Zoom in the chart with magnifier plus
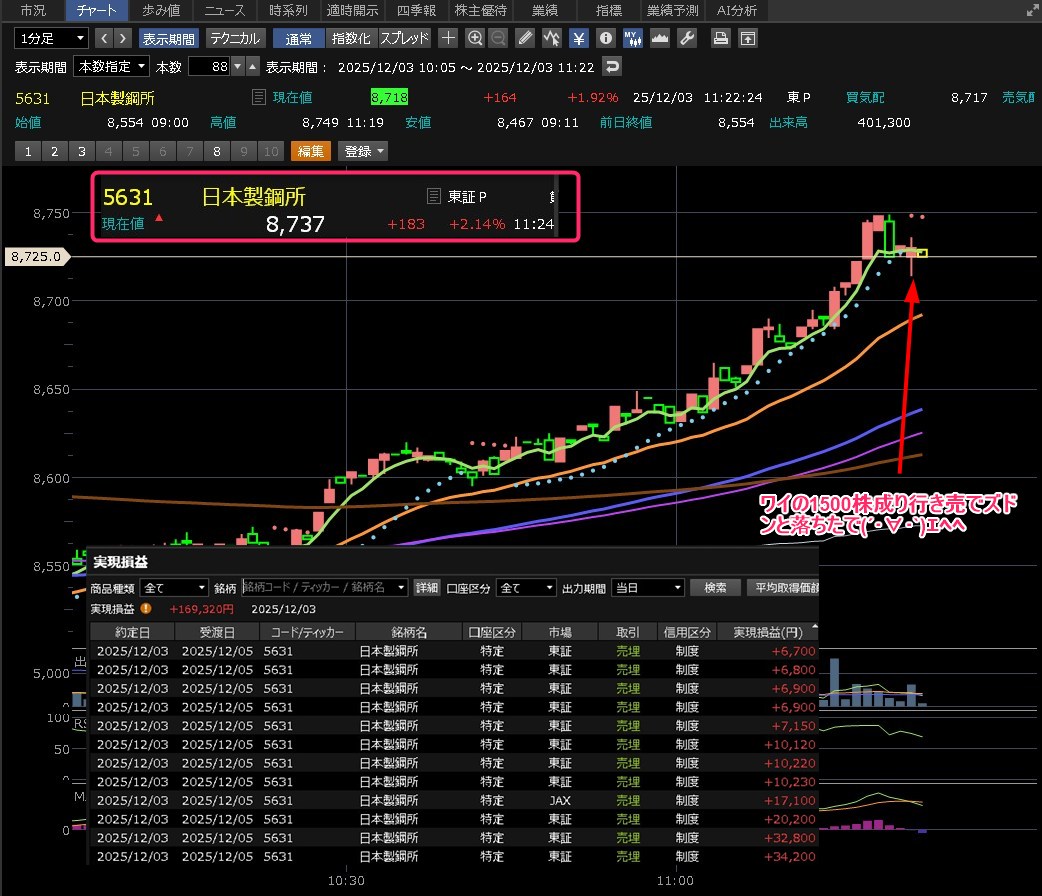1042x896 pixels. click(475, 38)
